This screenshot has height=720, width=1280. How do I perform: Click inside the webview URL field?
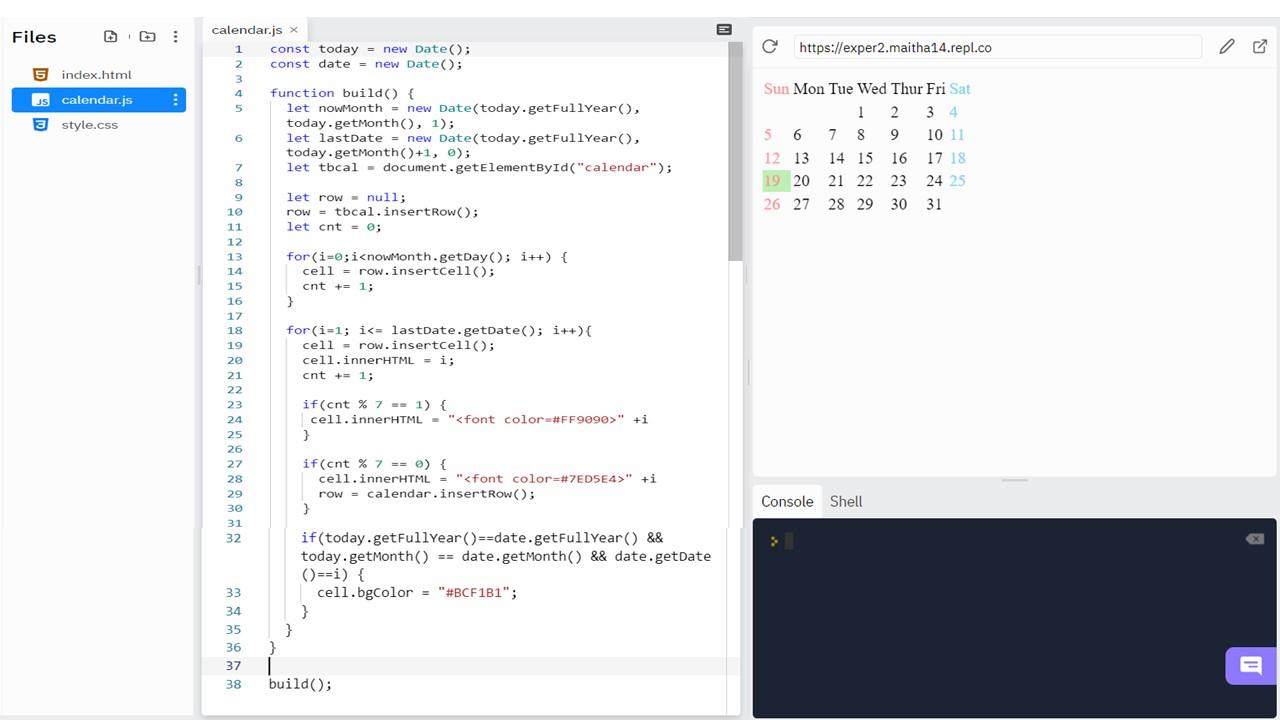997,47
